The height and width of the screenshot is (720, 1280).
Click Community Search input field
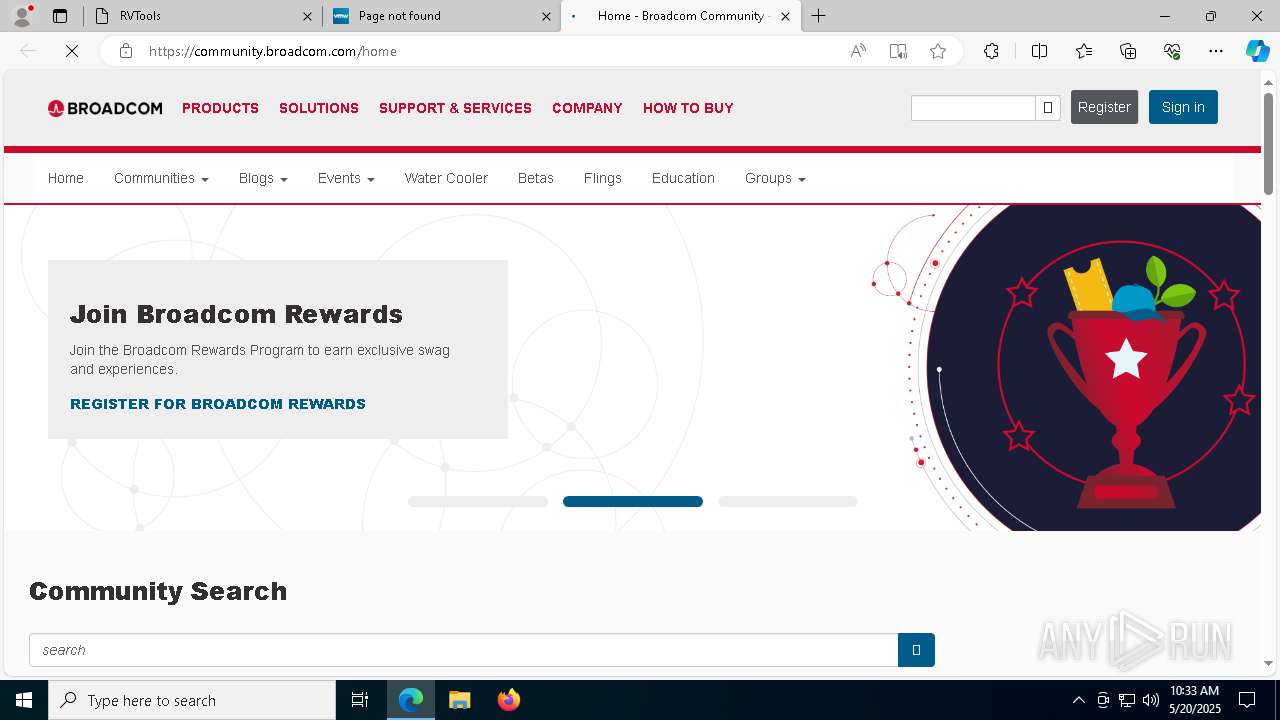(x=464, y=650)
